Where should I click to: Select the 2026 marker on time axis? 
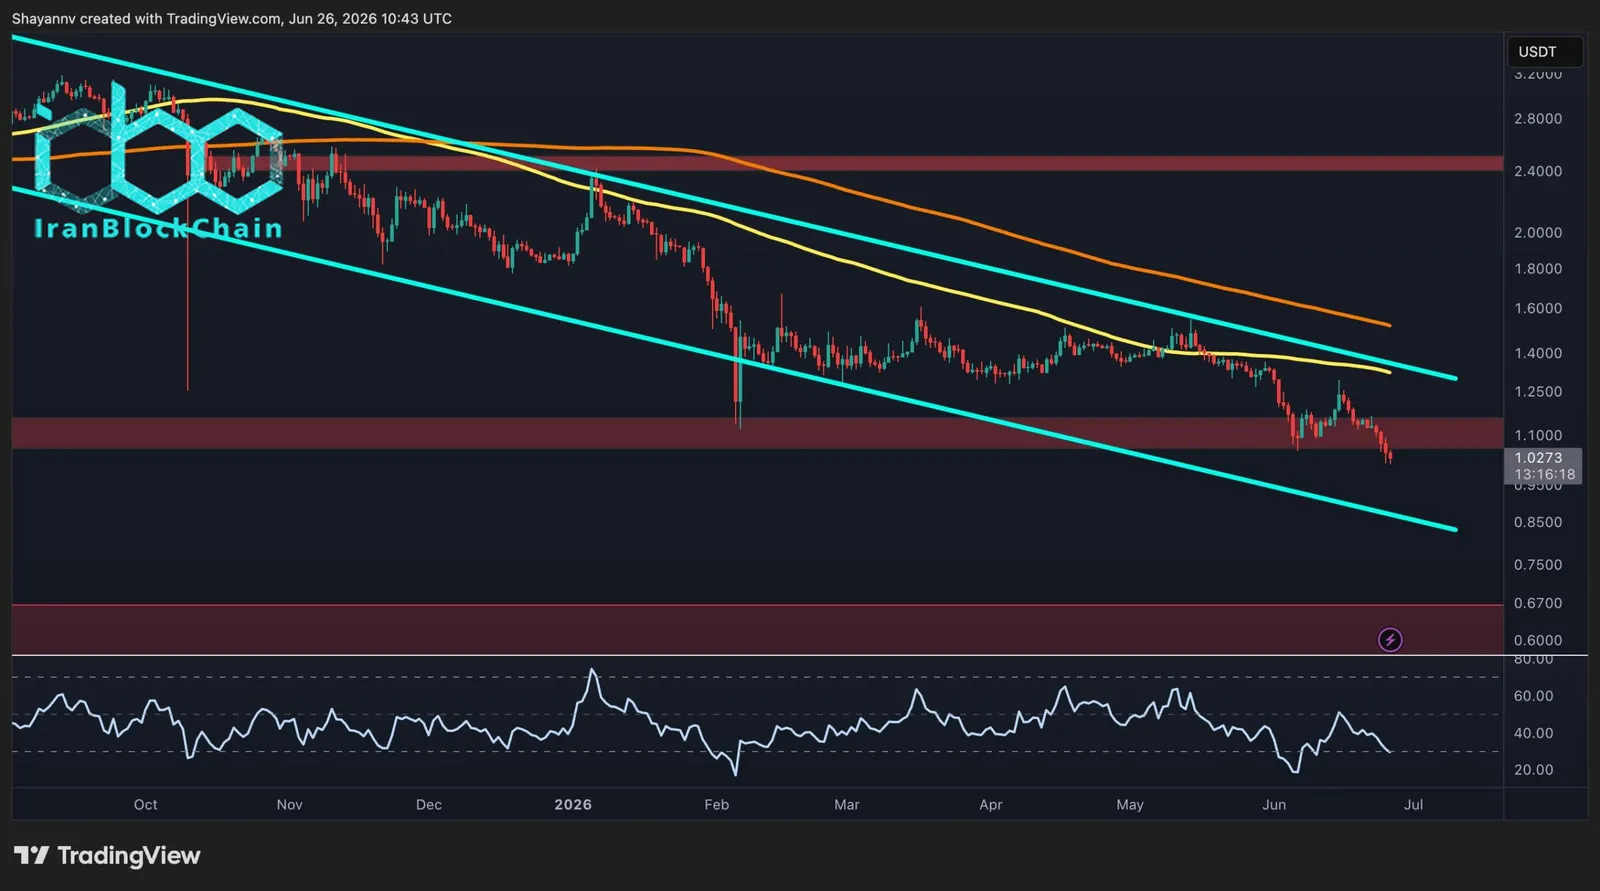tap(573, 804)
